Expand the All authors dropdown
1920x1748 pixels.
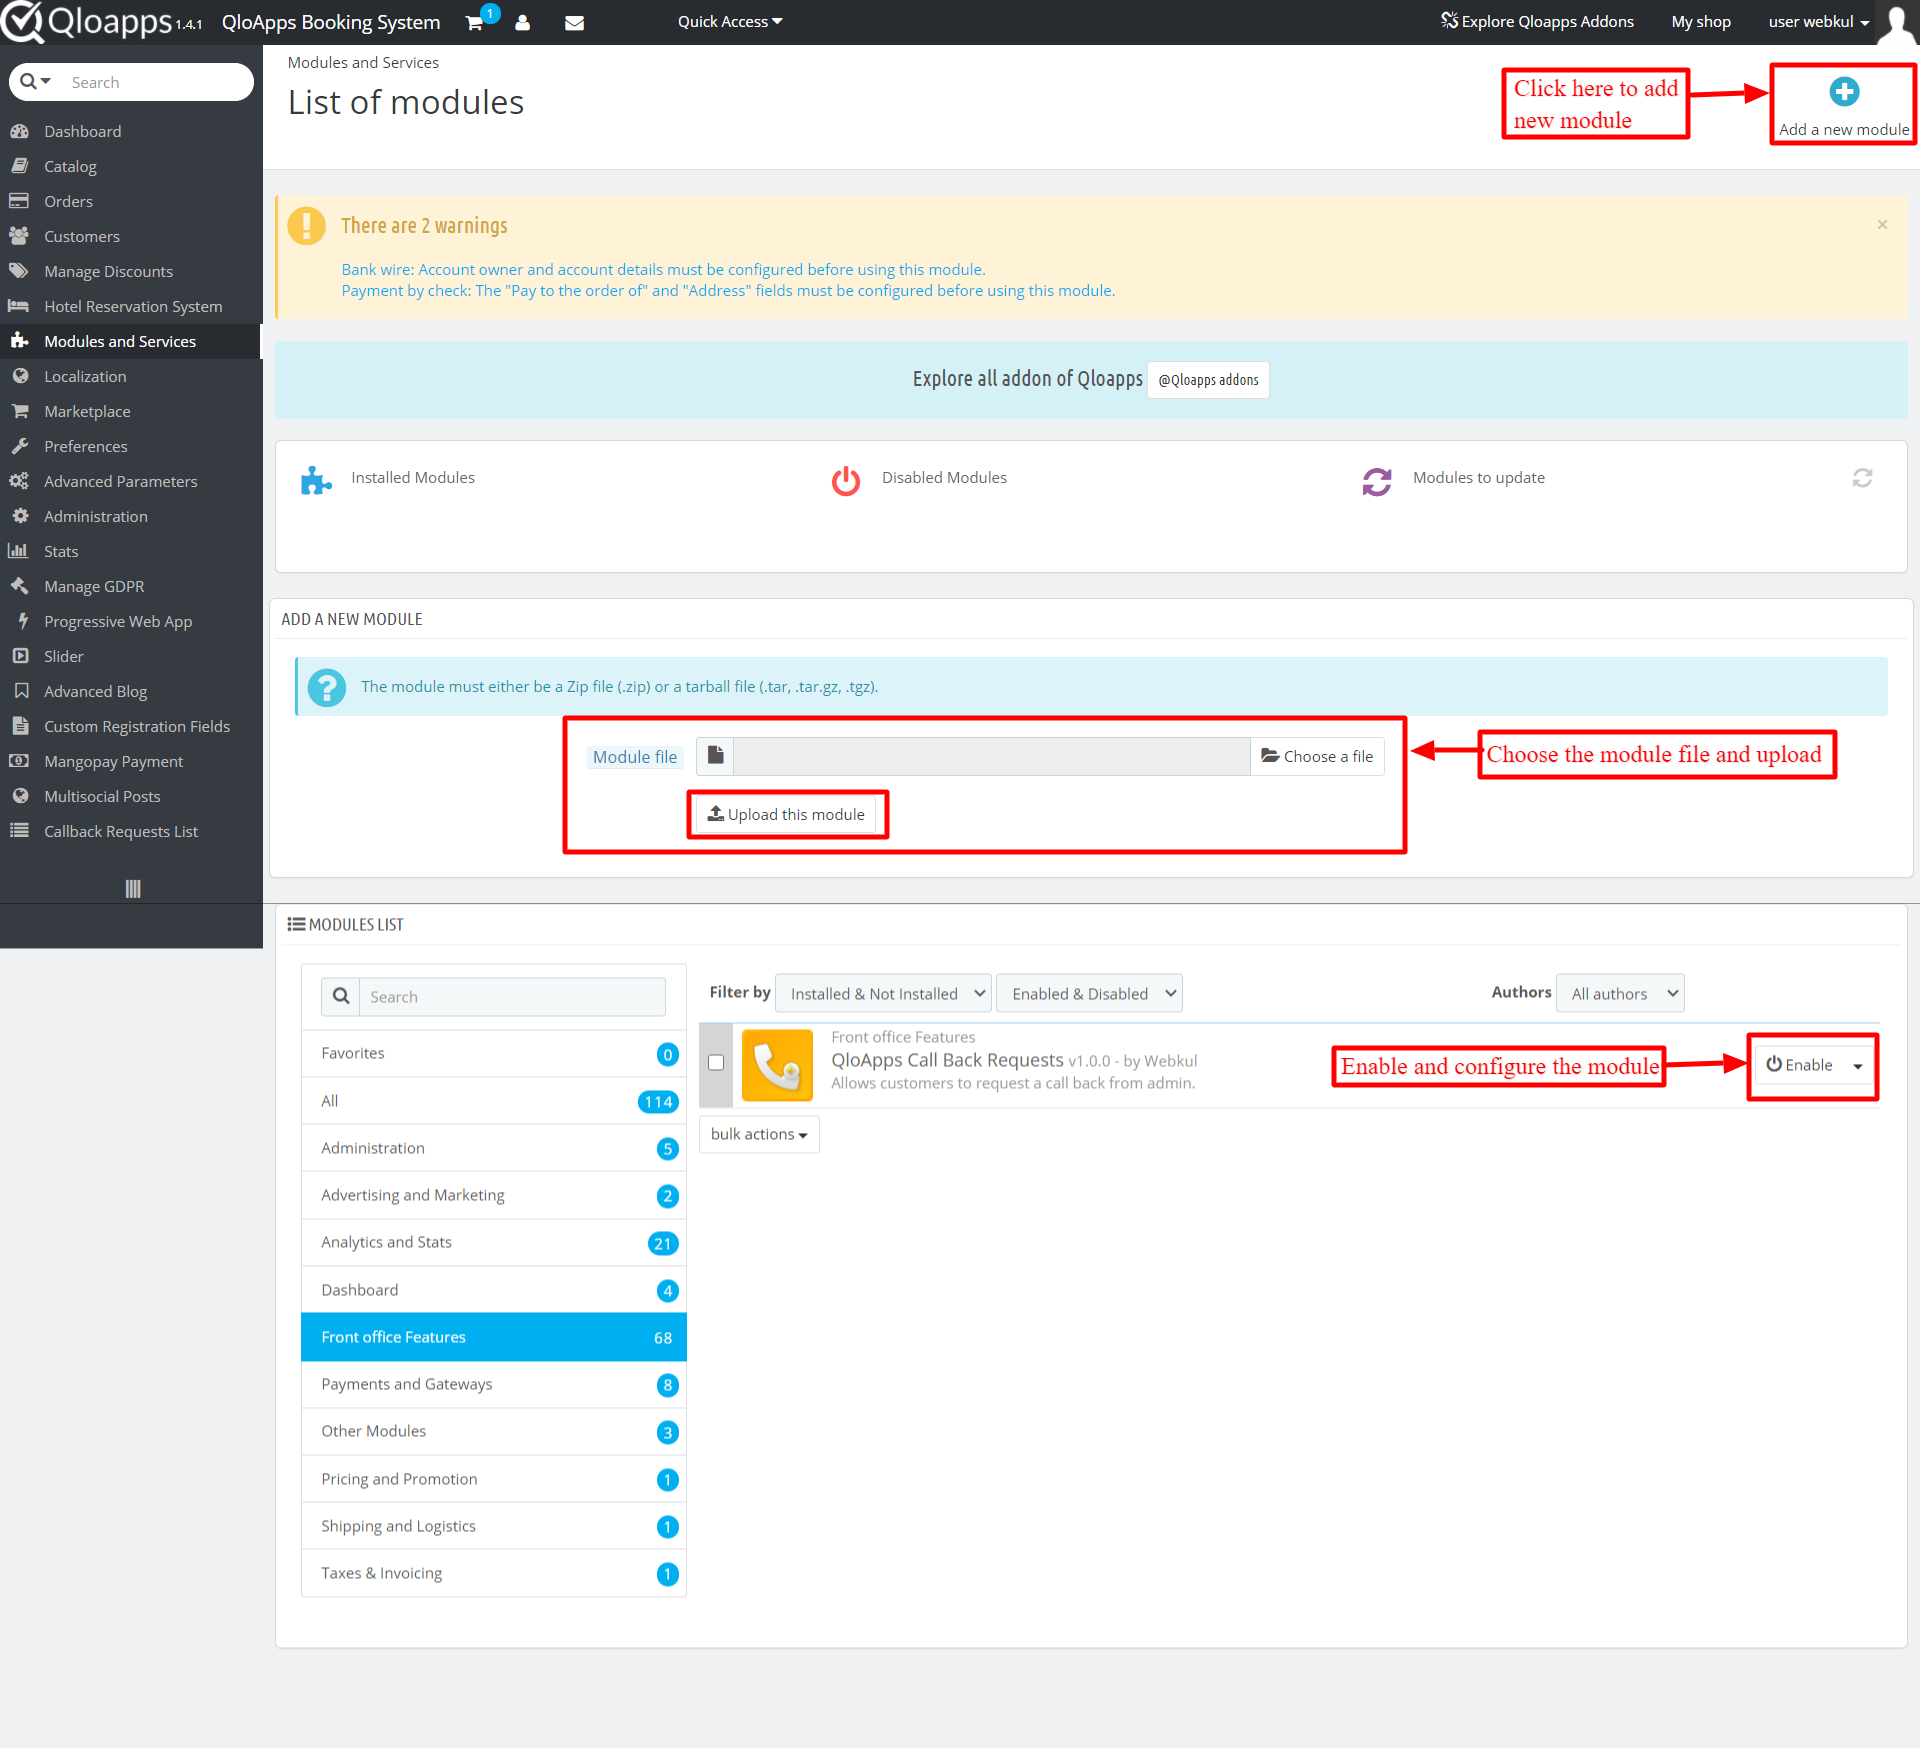pos(1620,994)
